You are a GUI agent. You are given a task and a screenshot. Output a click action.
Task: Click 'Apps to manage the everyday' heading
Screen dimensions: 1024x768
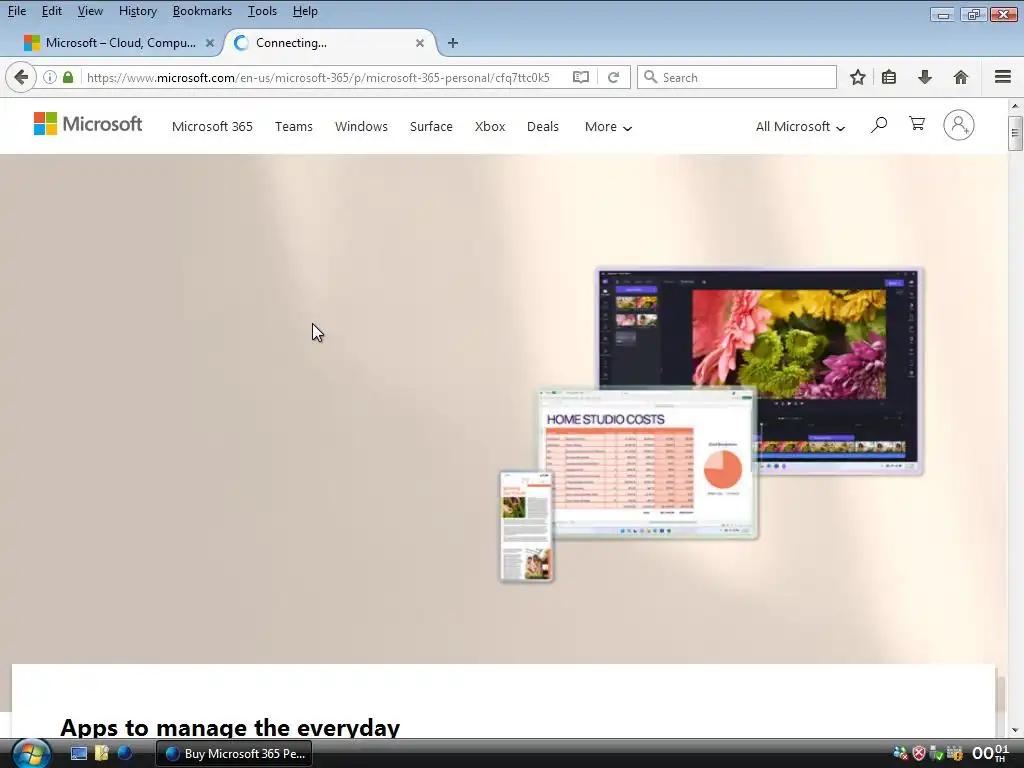[x=230, y=728]
